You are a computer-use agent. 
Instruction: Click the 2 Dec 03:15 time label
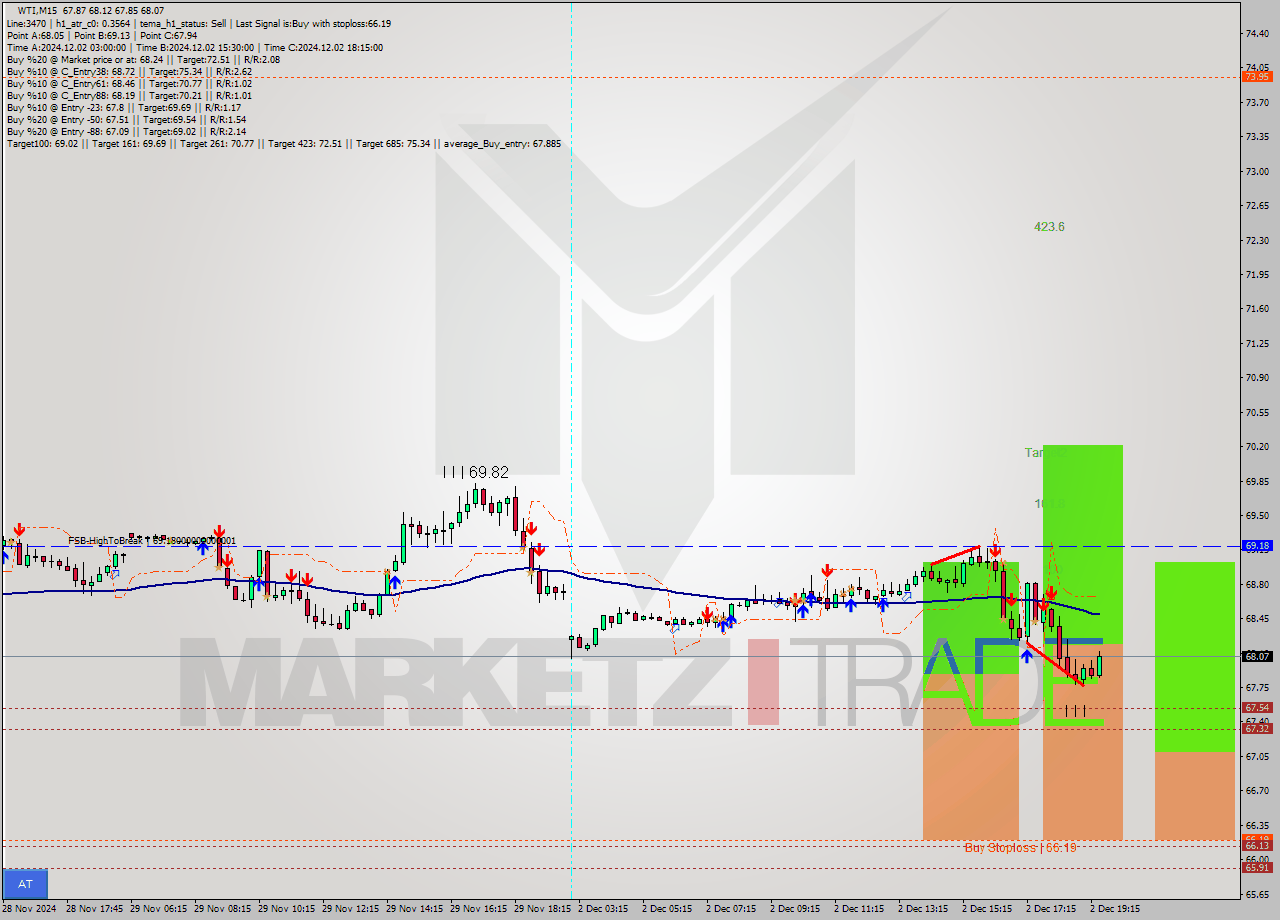click(603, 909)
